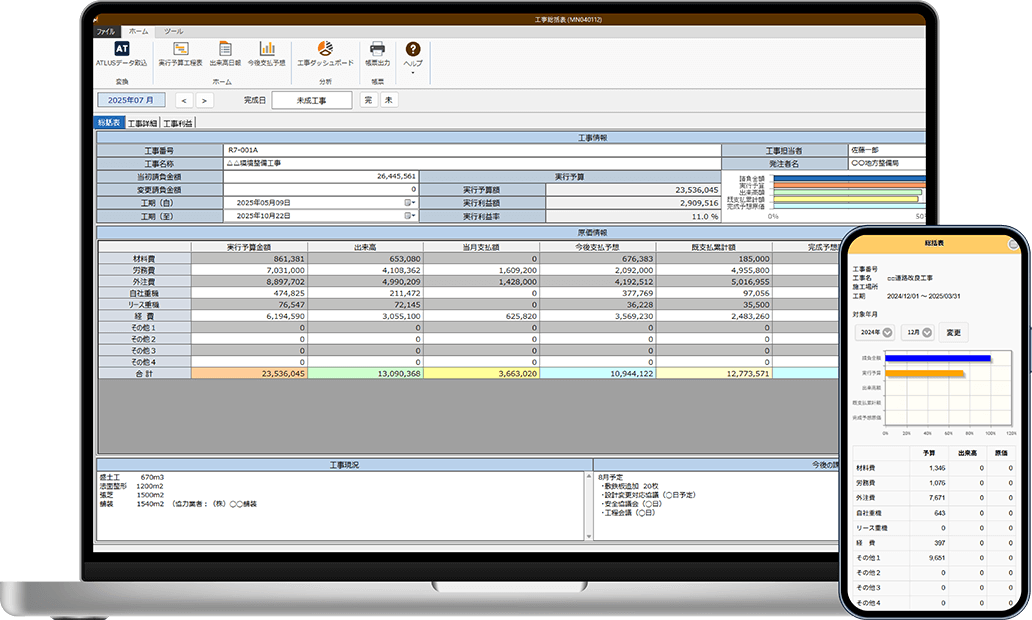Click the orange 実行予算金額 total cell
Screen dimensions: 1032x620
[248, 373]
